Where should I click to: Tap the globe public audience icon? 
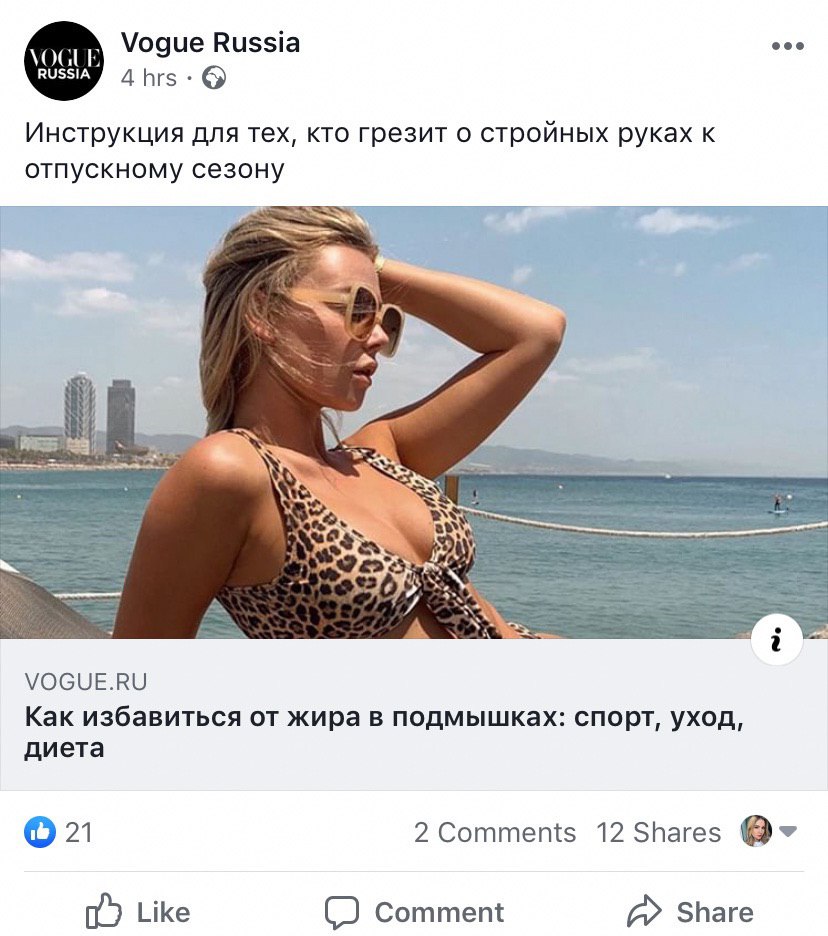point(214,78)
